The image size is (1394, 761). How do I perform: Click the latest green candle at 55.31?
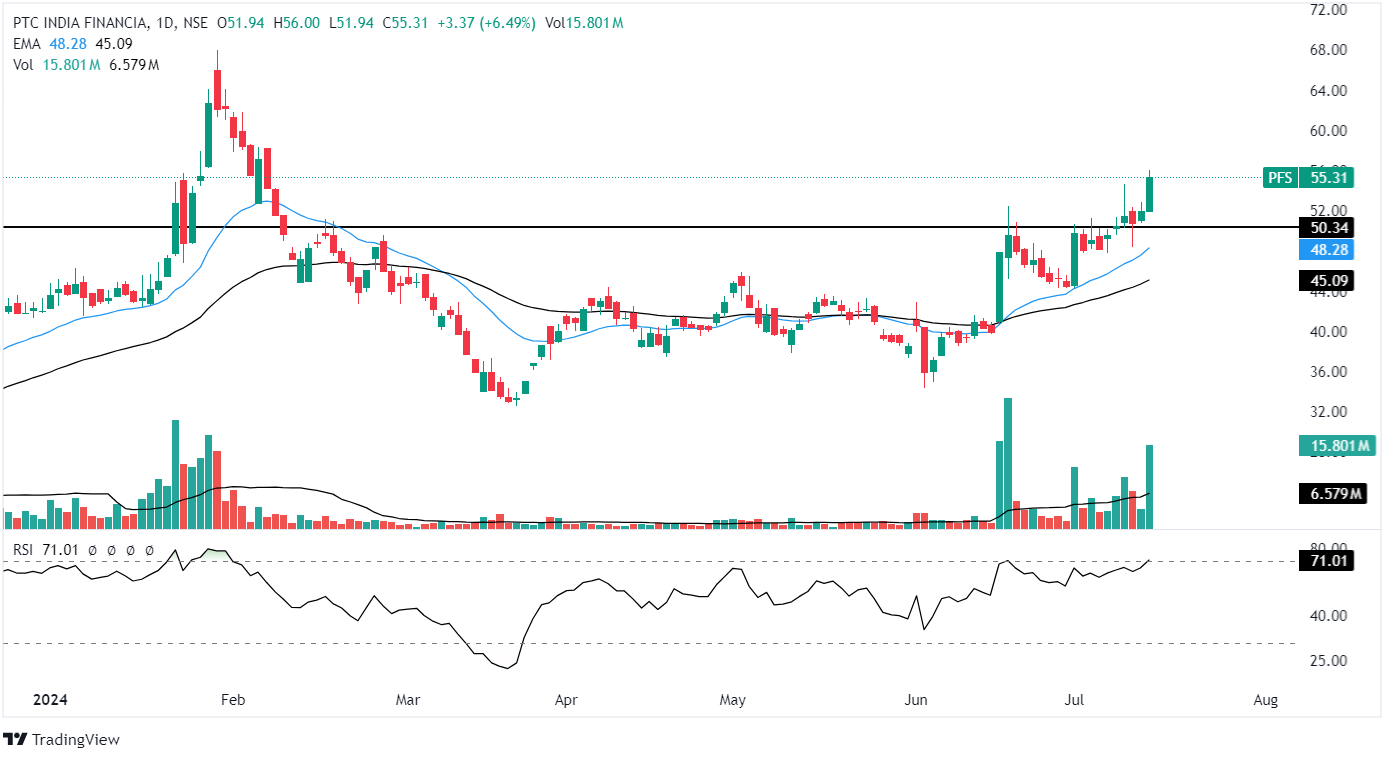pyautogui.click(x=1150, y=194)
